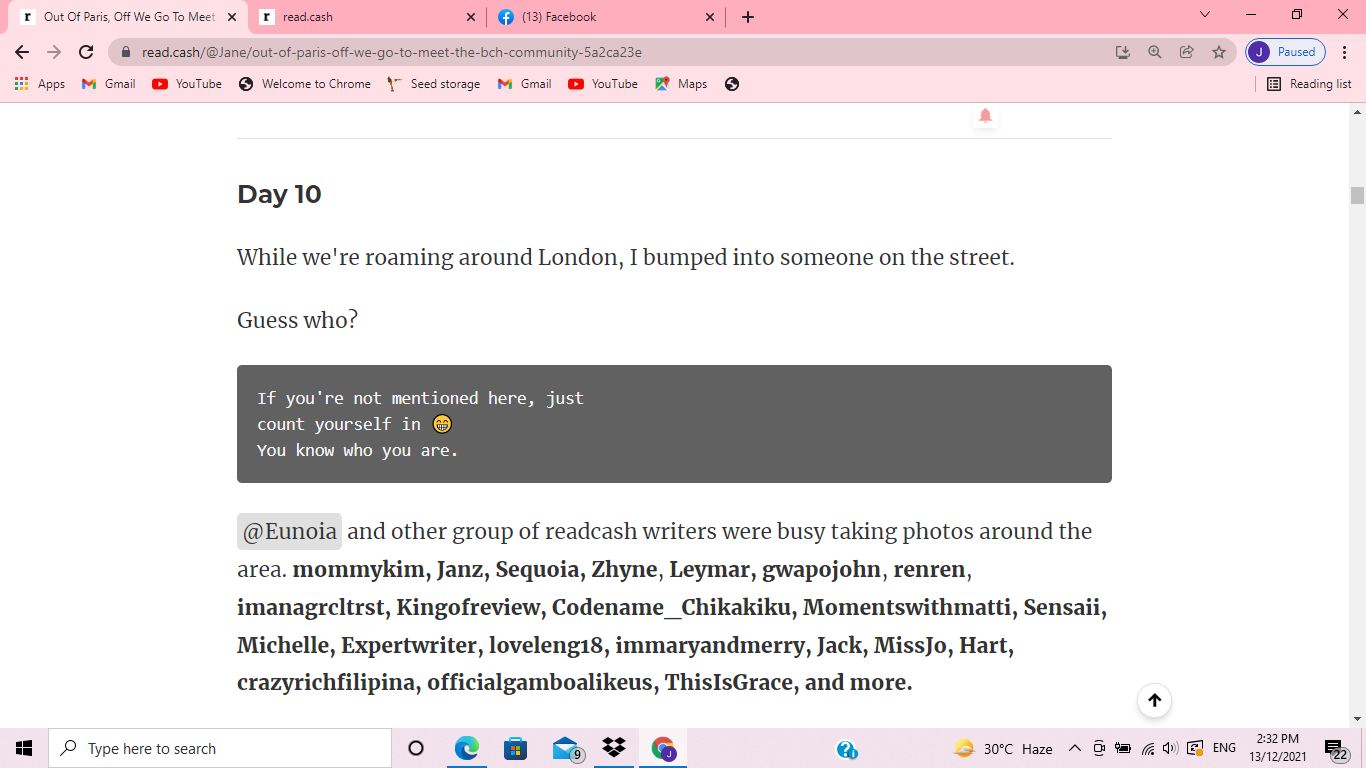Image resolution: width=1366 pixels, height=768 pixels.
Task: Click the scroll-to-top arrow button
Action: click(x=1154, y=701)
